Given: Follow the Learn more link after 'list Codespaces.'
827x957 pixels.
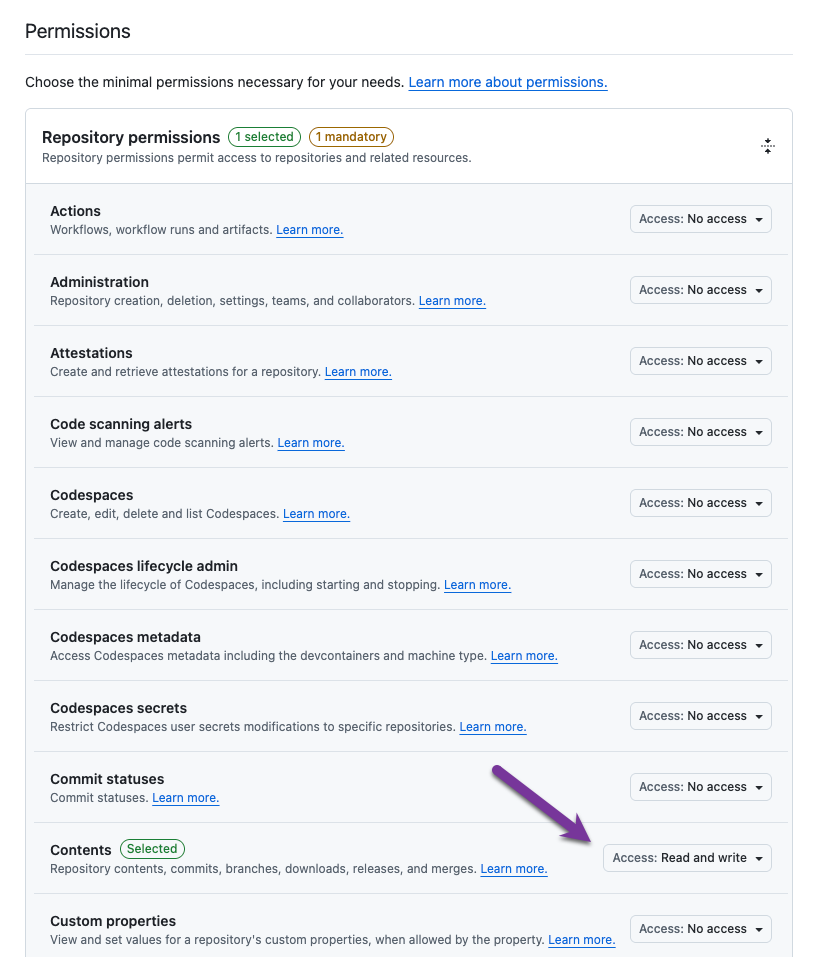Looking at the screenshot, I should tap(316, 514).
